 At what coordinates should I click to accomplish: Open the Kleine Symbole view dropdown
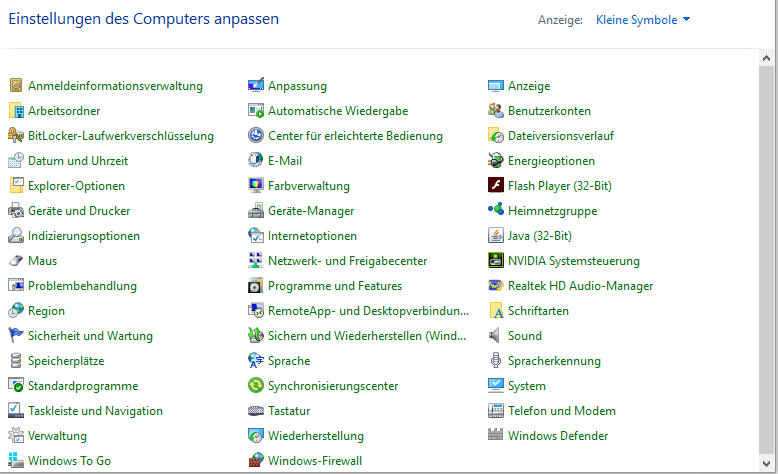pyautogui.click(x=643, y=20)
